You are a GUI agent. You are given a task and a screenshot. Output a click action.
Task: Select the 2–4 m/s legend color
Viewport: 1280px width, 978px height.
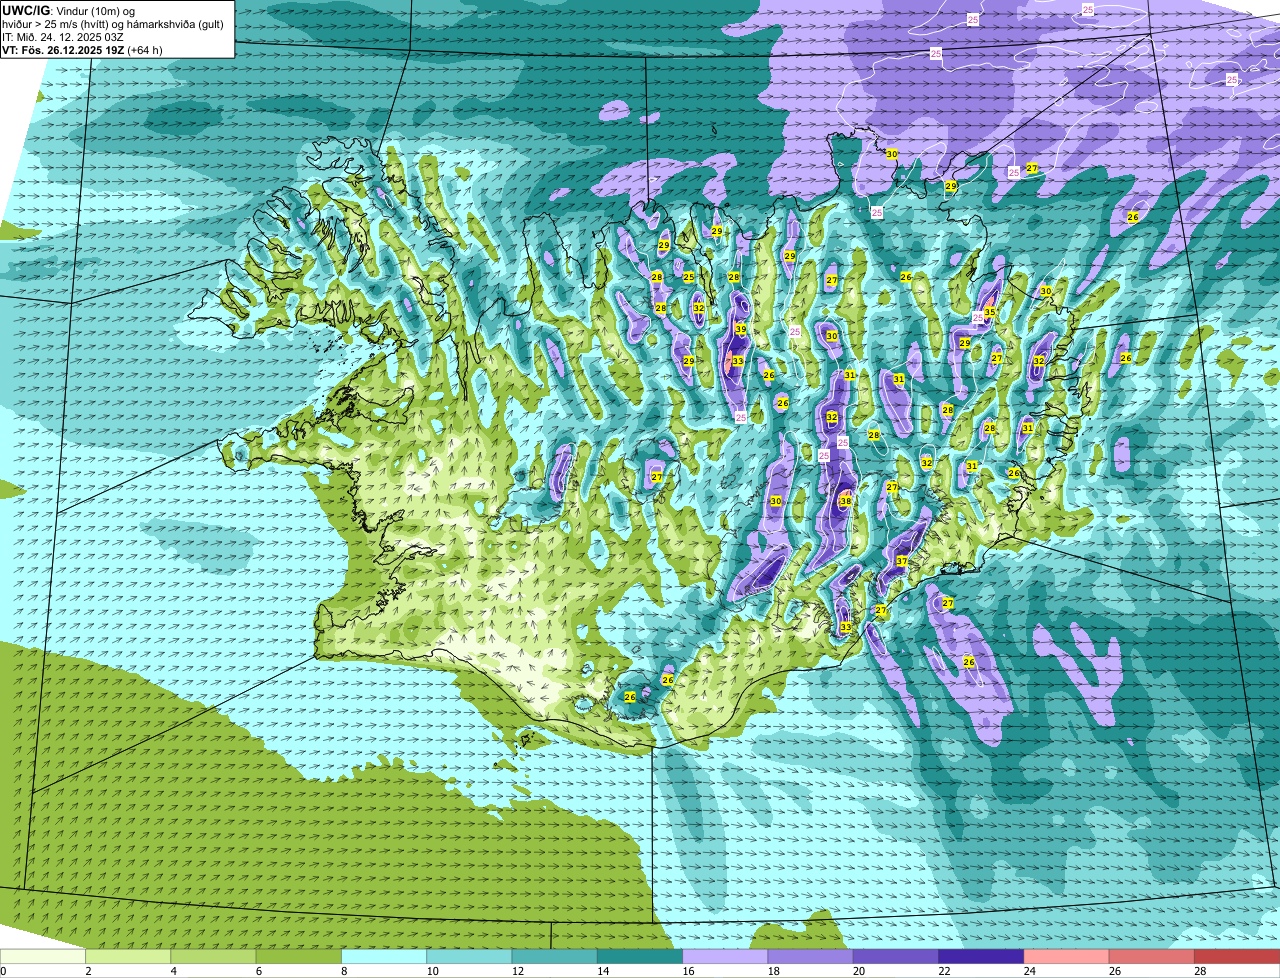point(128,957)
